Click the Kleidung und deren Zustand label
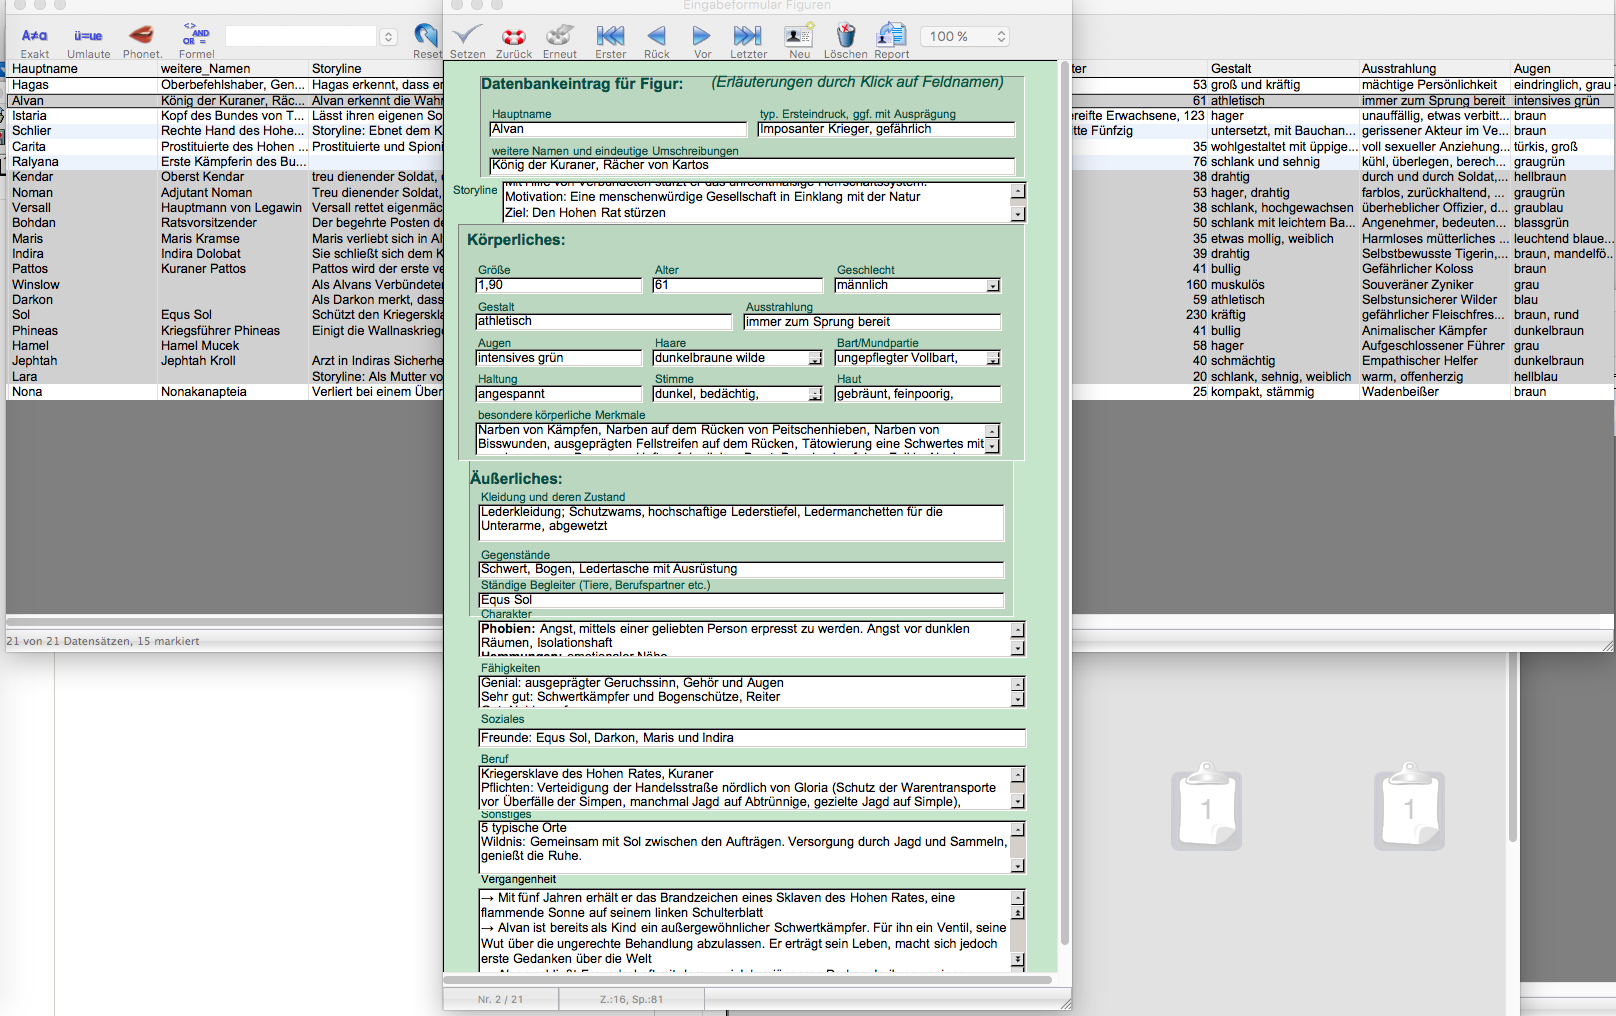This screenshot has height=1016, width=1616. pos(552,497)
